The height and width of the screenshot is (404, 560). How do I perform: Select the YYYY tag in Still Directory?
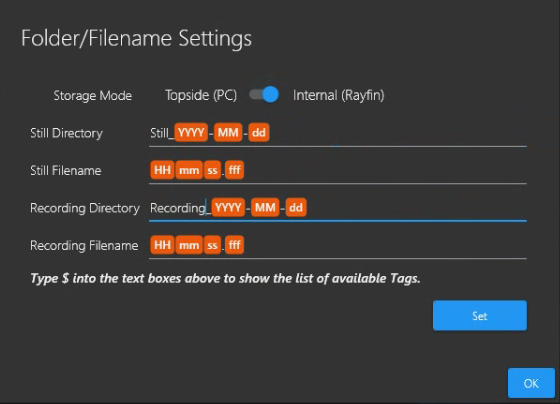[x=191, y=133]
